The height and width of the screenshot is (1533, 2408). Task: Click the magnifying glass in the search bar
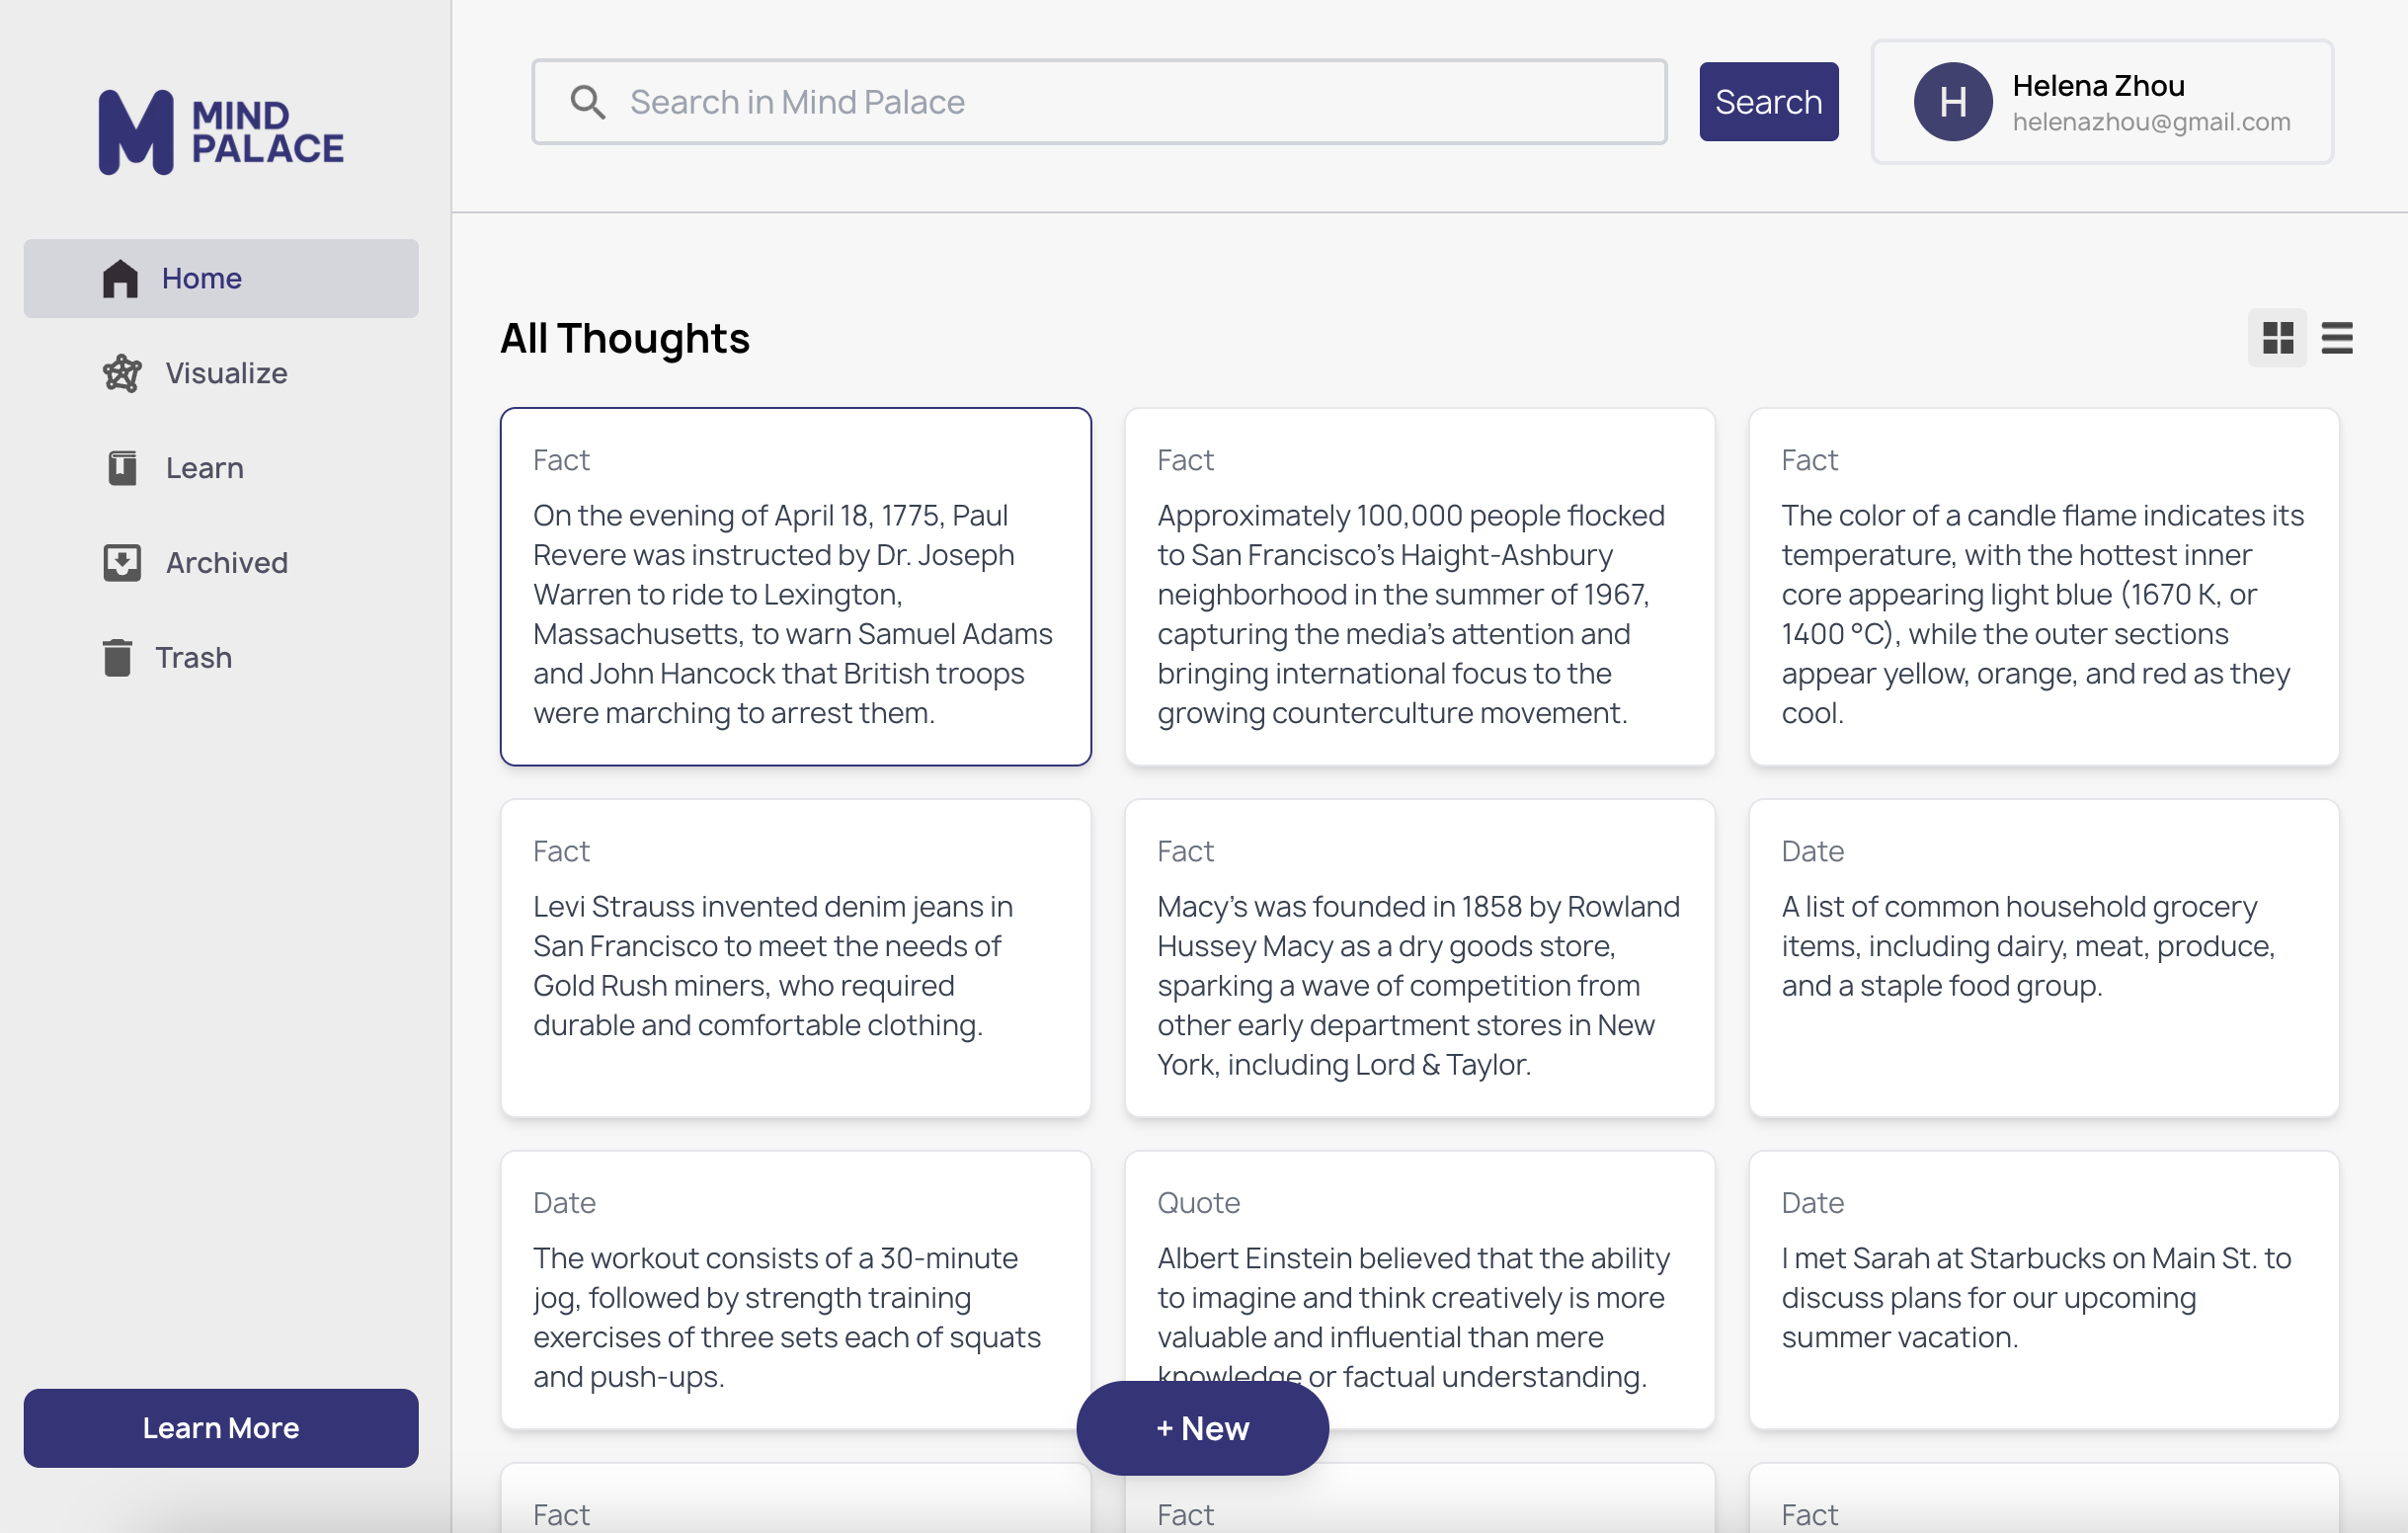coord(589,101)
